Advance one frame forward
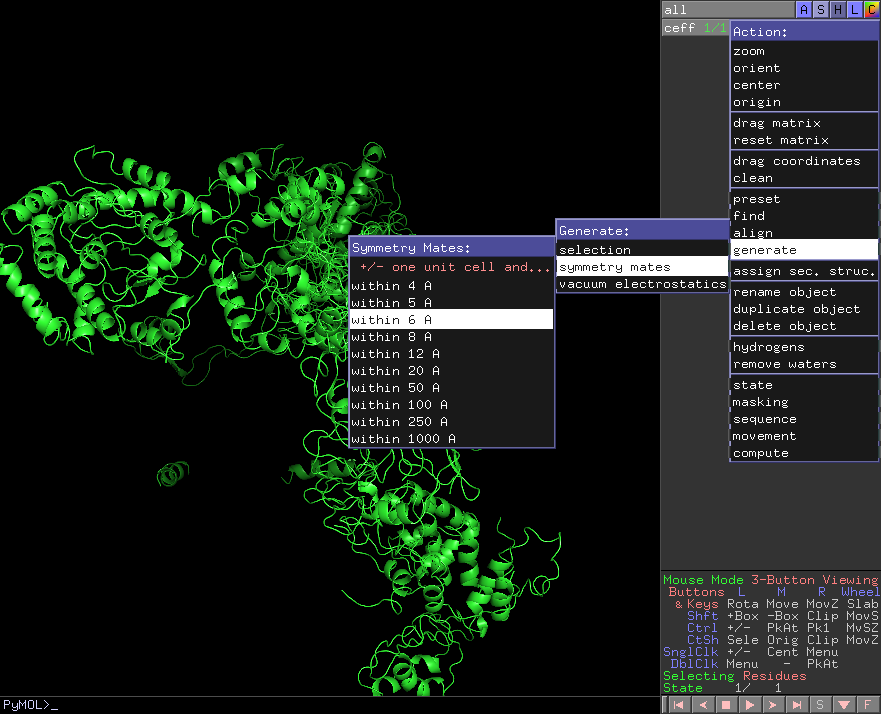The height and width of the screenshot is (714, 881). (x=773, y=705)
